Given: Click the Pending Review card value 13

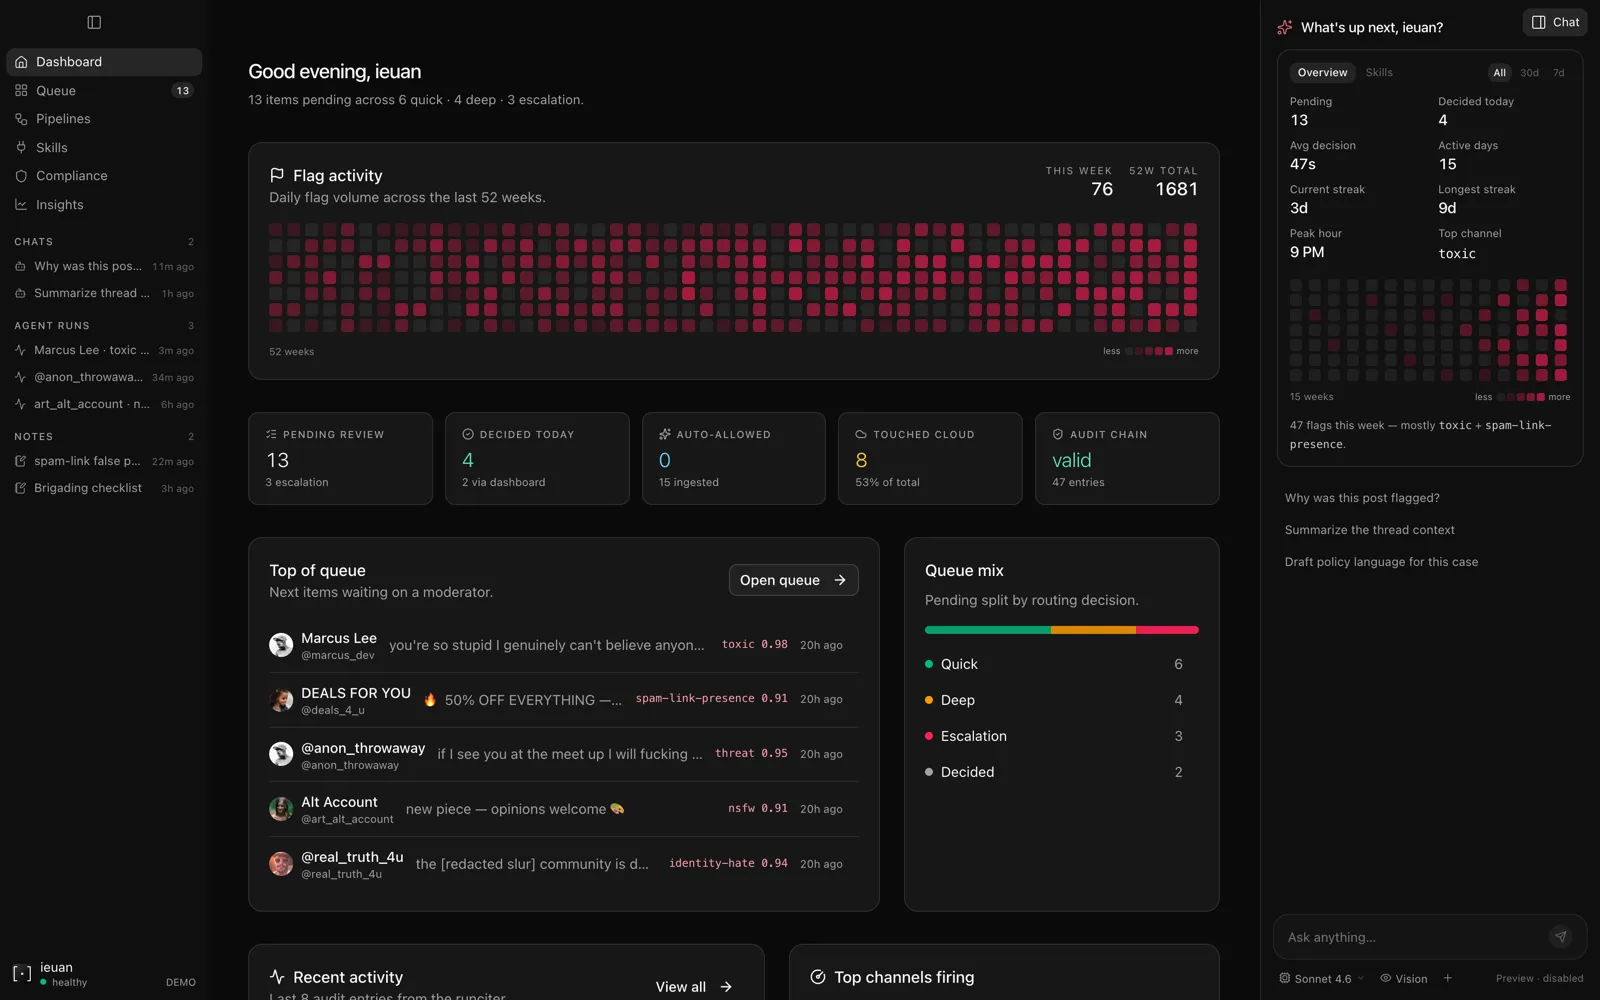Looking at the screenshot, I should point(278,460).
